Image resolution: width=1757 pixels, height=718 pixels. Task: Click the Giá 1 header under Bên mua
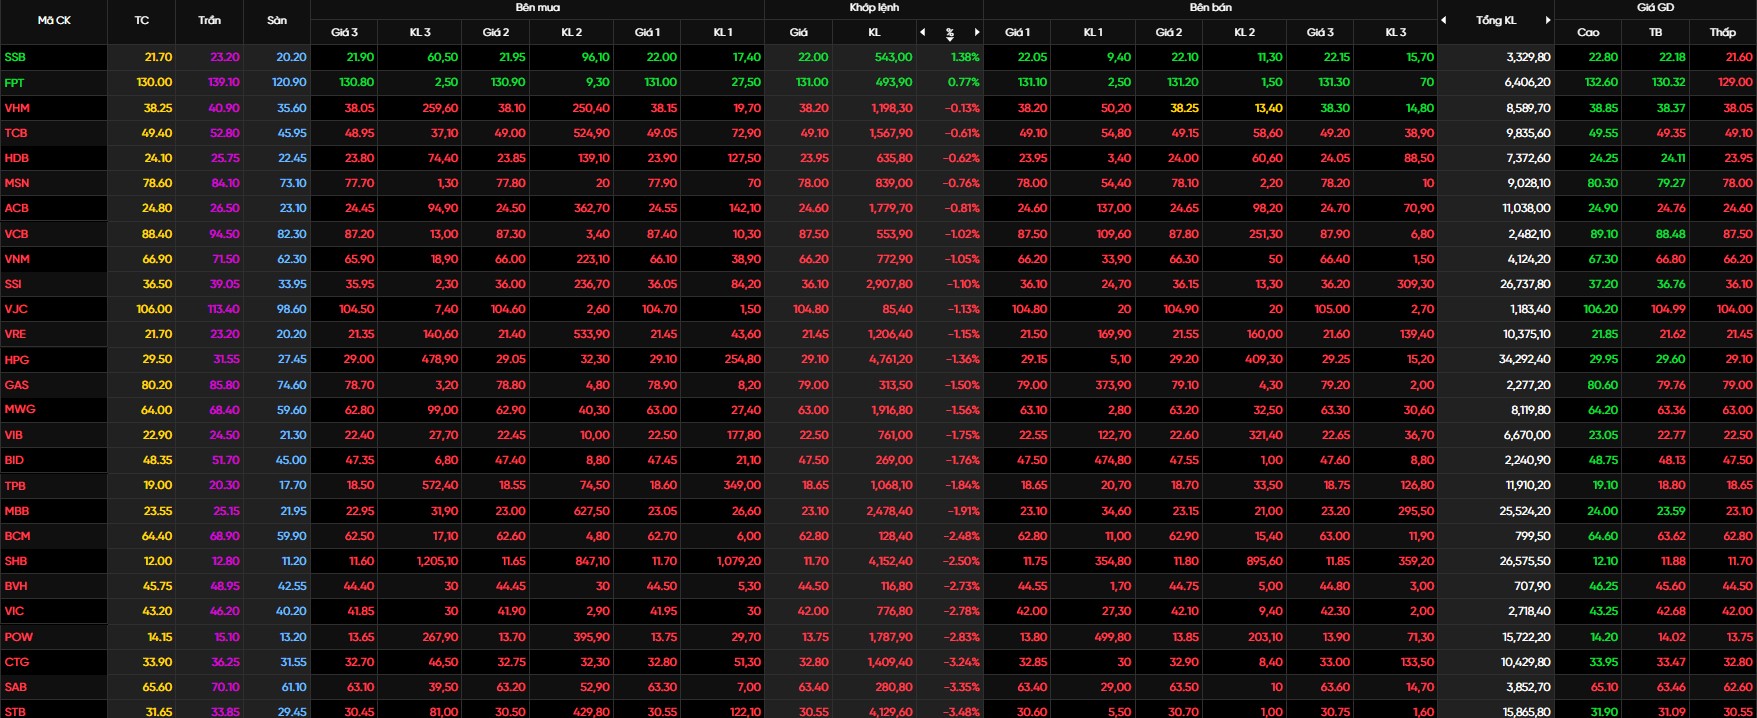click(647, 32)
